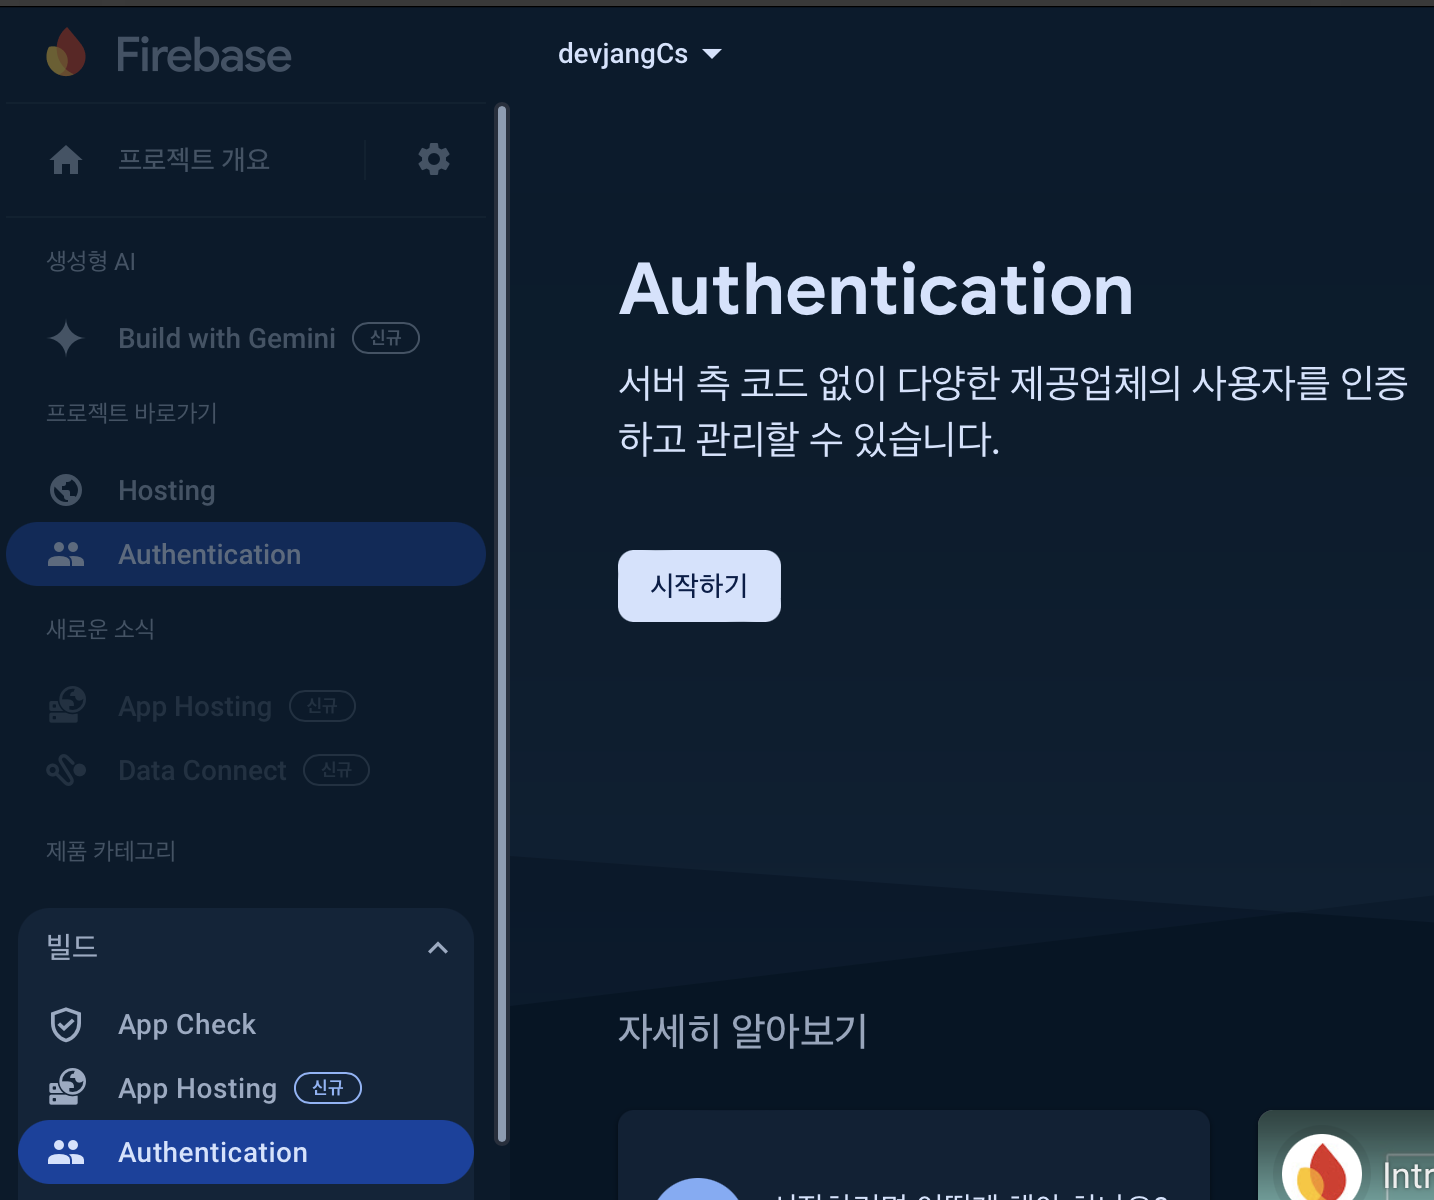Click the 신규 badge beside Build with Gemini
This screenshot has height=1200, width=1434.
coord(386,338)
